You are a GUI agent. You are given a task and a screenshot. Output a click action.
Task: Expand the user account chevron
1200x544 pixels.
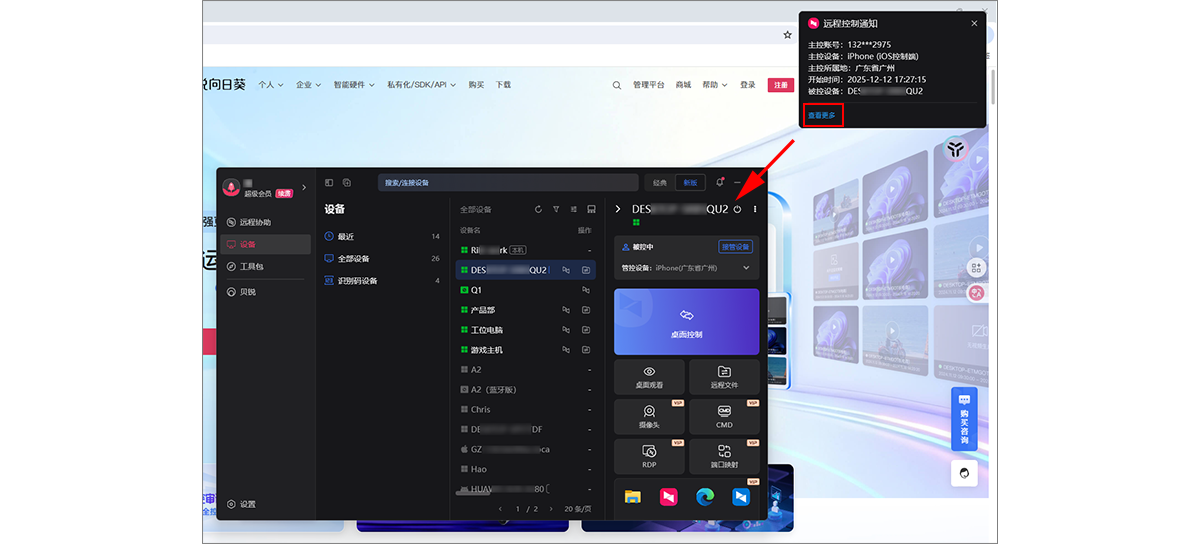[x=304, y=187]
